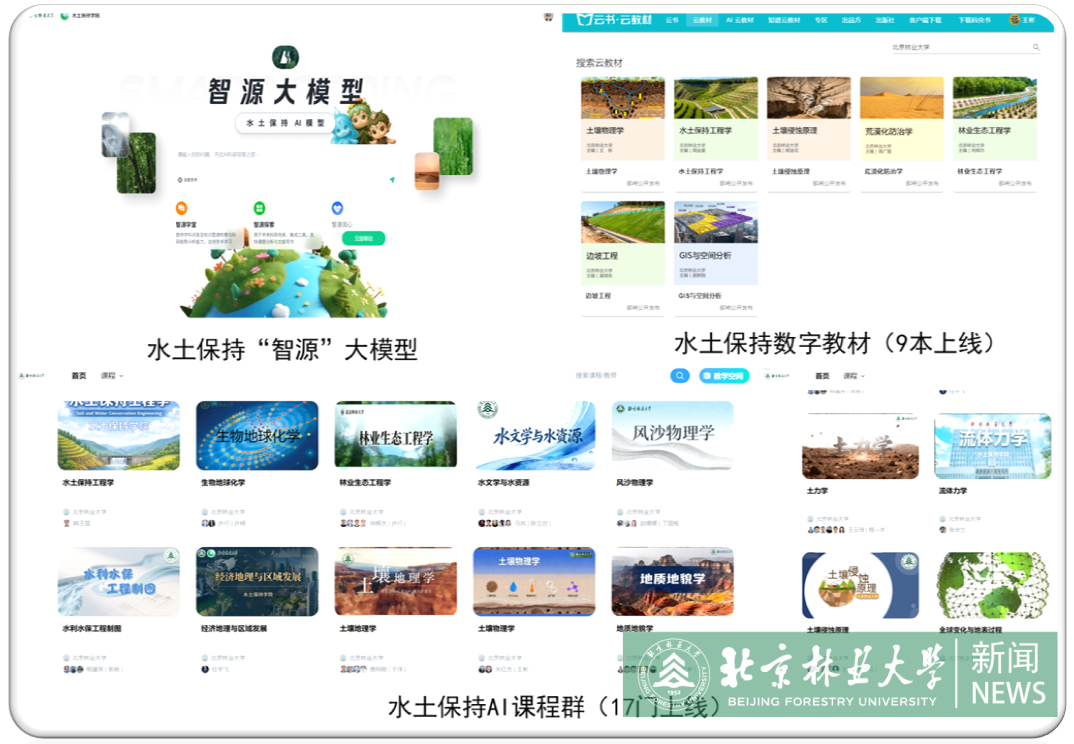Screen dimensions: 1074x744
Task: Expand 课程 dropdown in right course panel
Action: [852, 376]
